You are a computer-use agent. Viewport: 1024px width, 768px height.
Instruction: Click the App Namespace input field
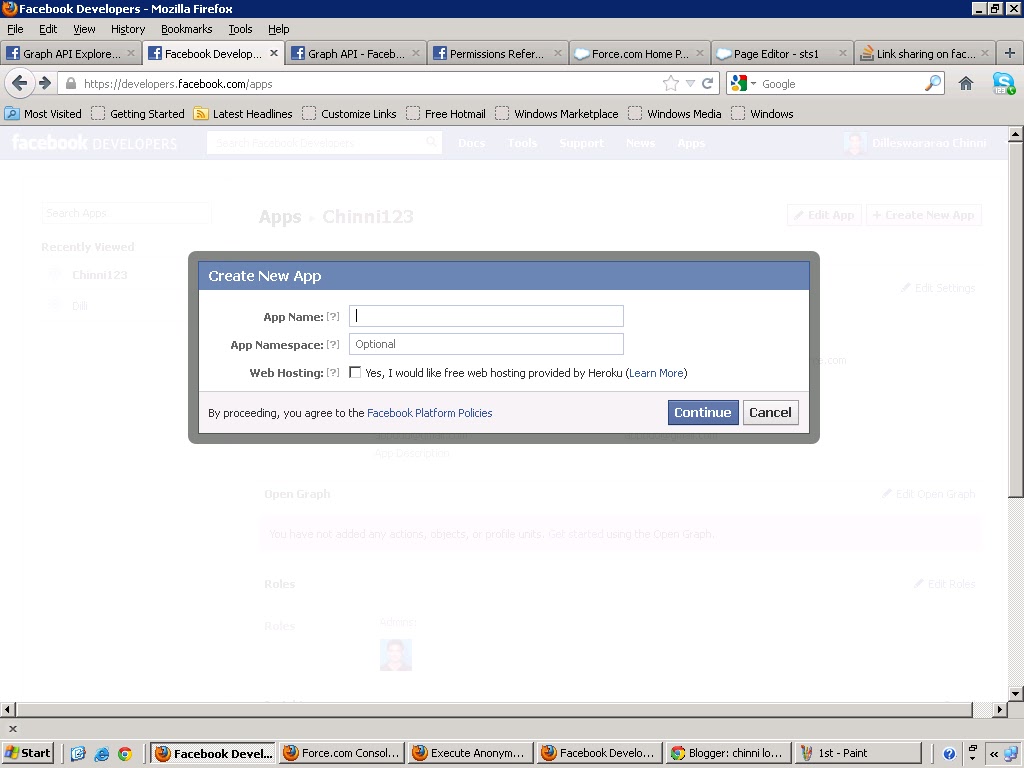click(486, 344)
